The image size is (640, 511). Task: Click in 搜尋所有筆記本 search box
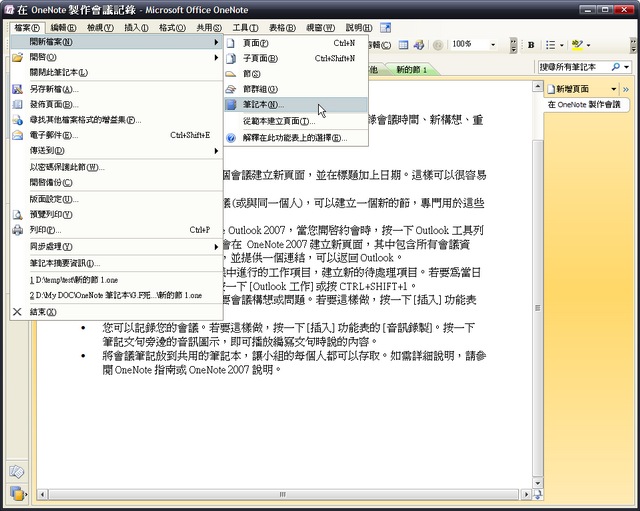pyautogui.click(x=574, y=67)
